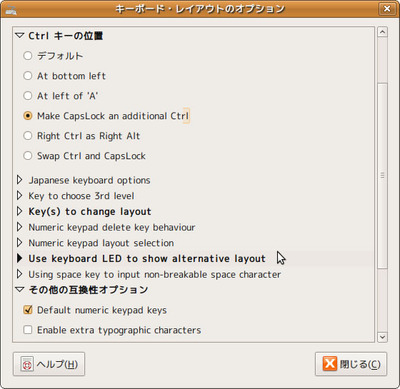Click the keyboard icon in title bar
The image size is (400, 389).
coord(11,10)
